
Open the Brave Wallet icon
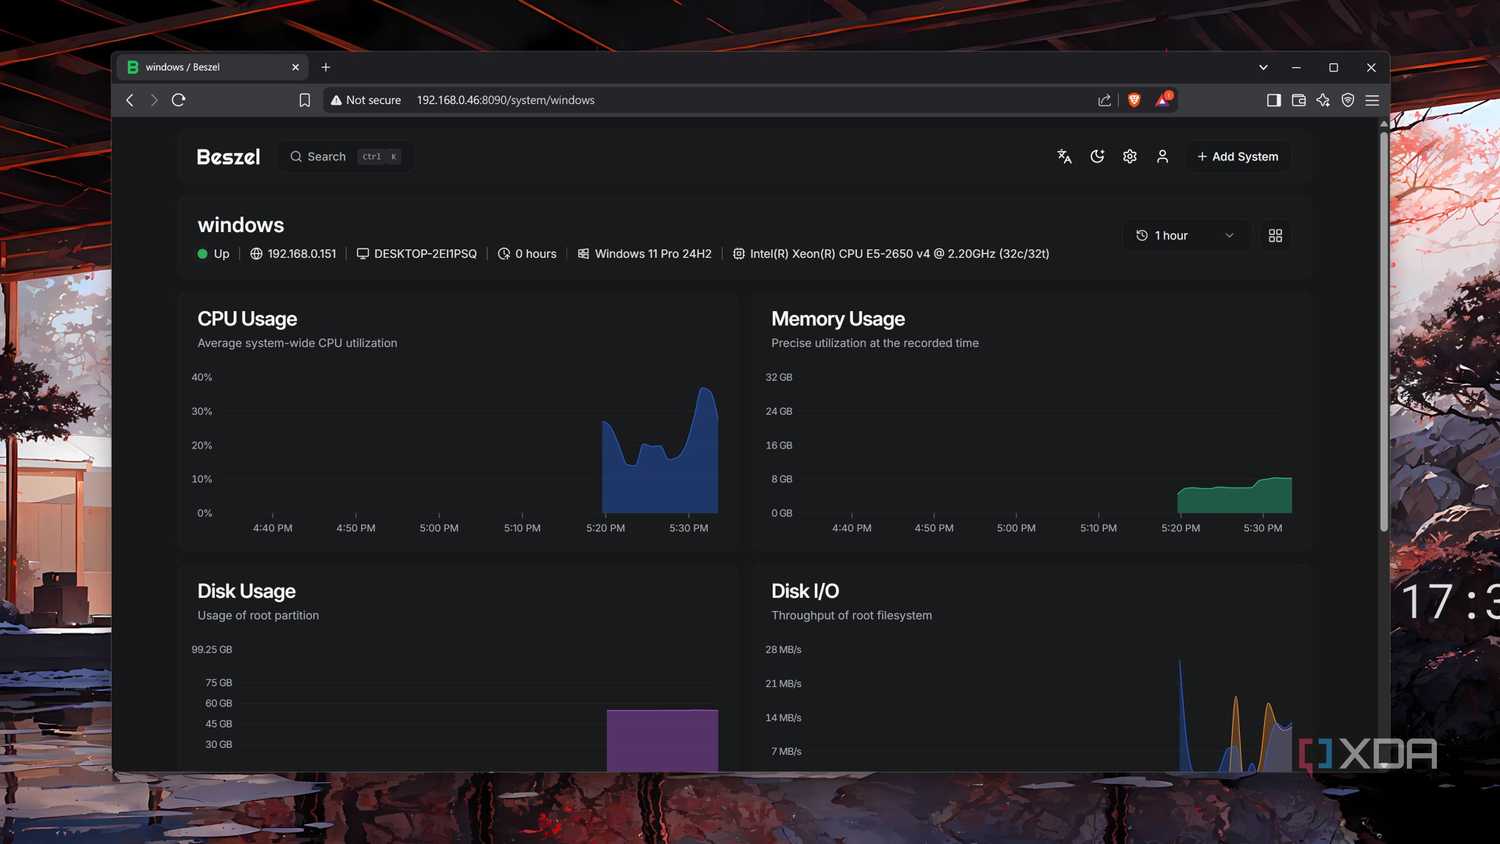(x=1299, y=100)
